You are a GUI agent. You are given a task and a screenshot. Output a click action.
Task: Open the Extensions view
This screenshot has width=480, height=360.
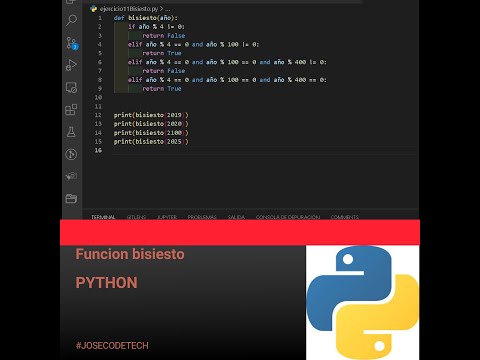71,109
